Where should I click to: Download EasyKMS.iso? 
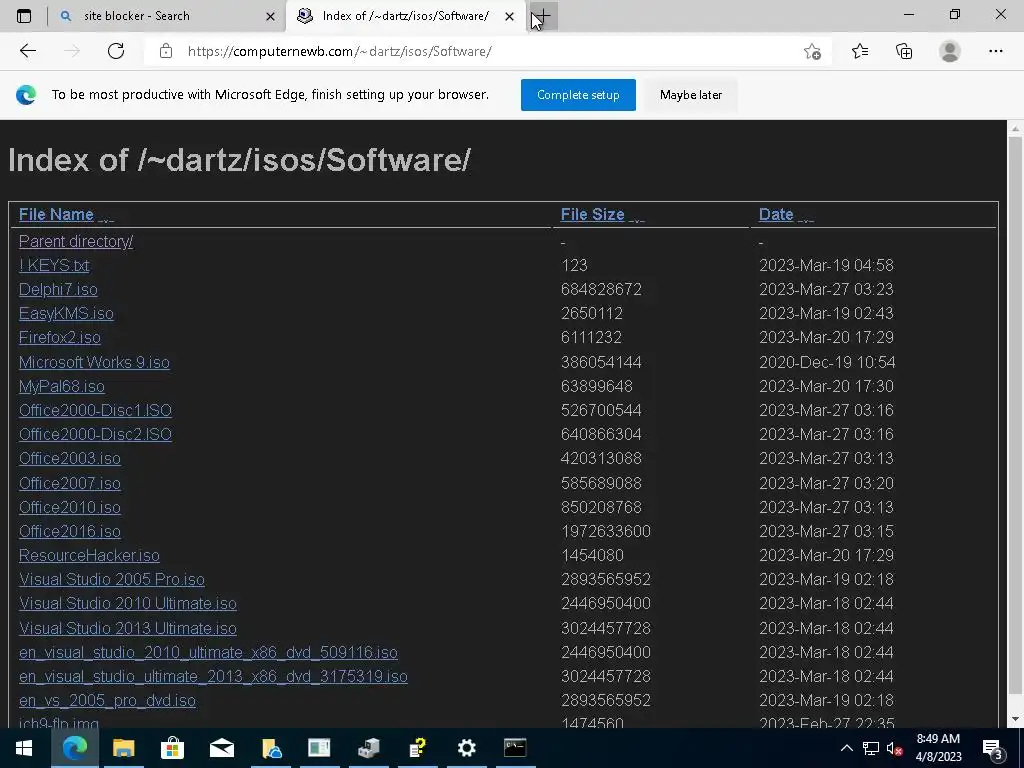pos(66,313)
